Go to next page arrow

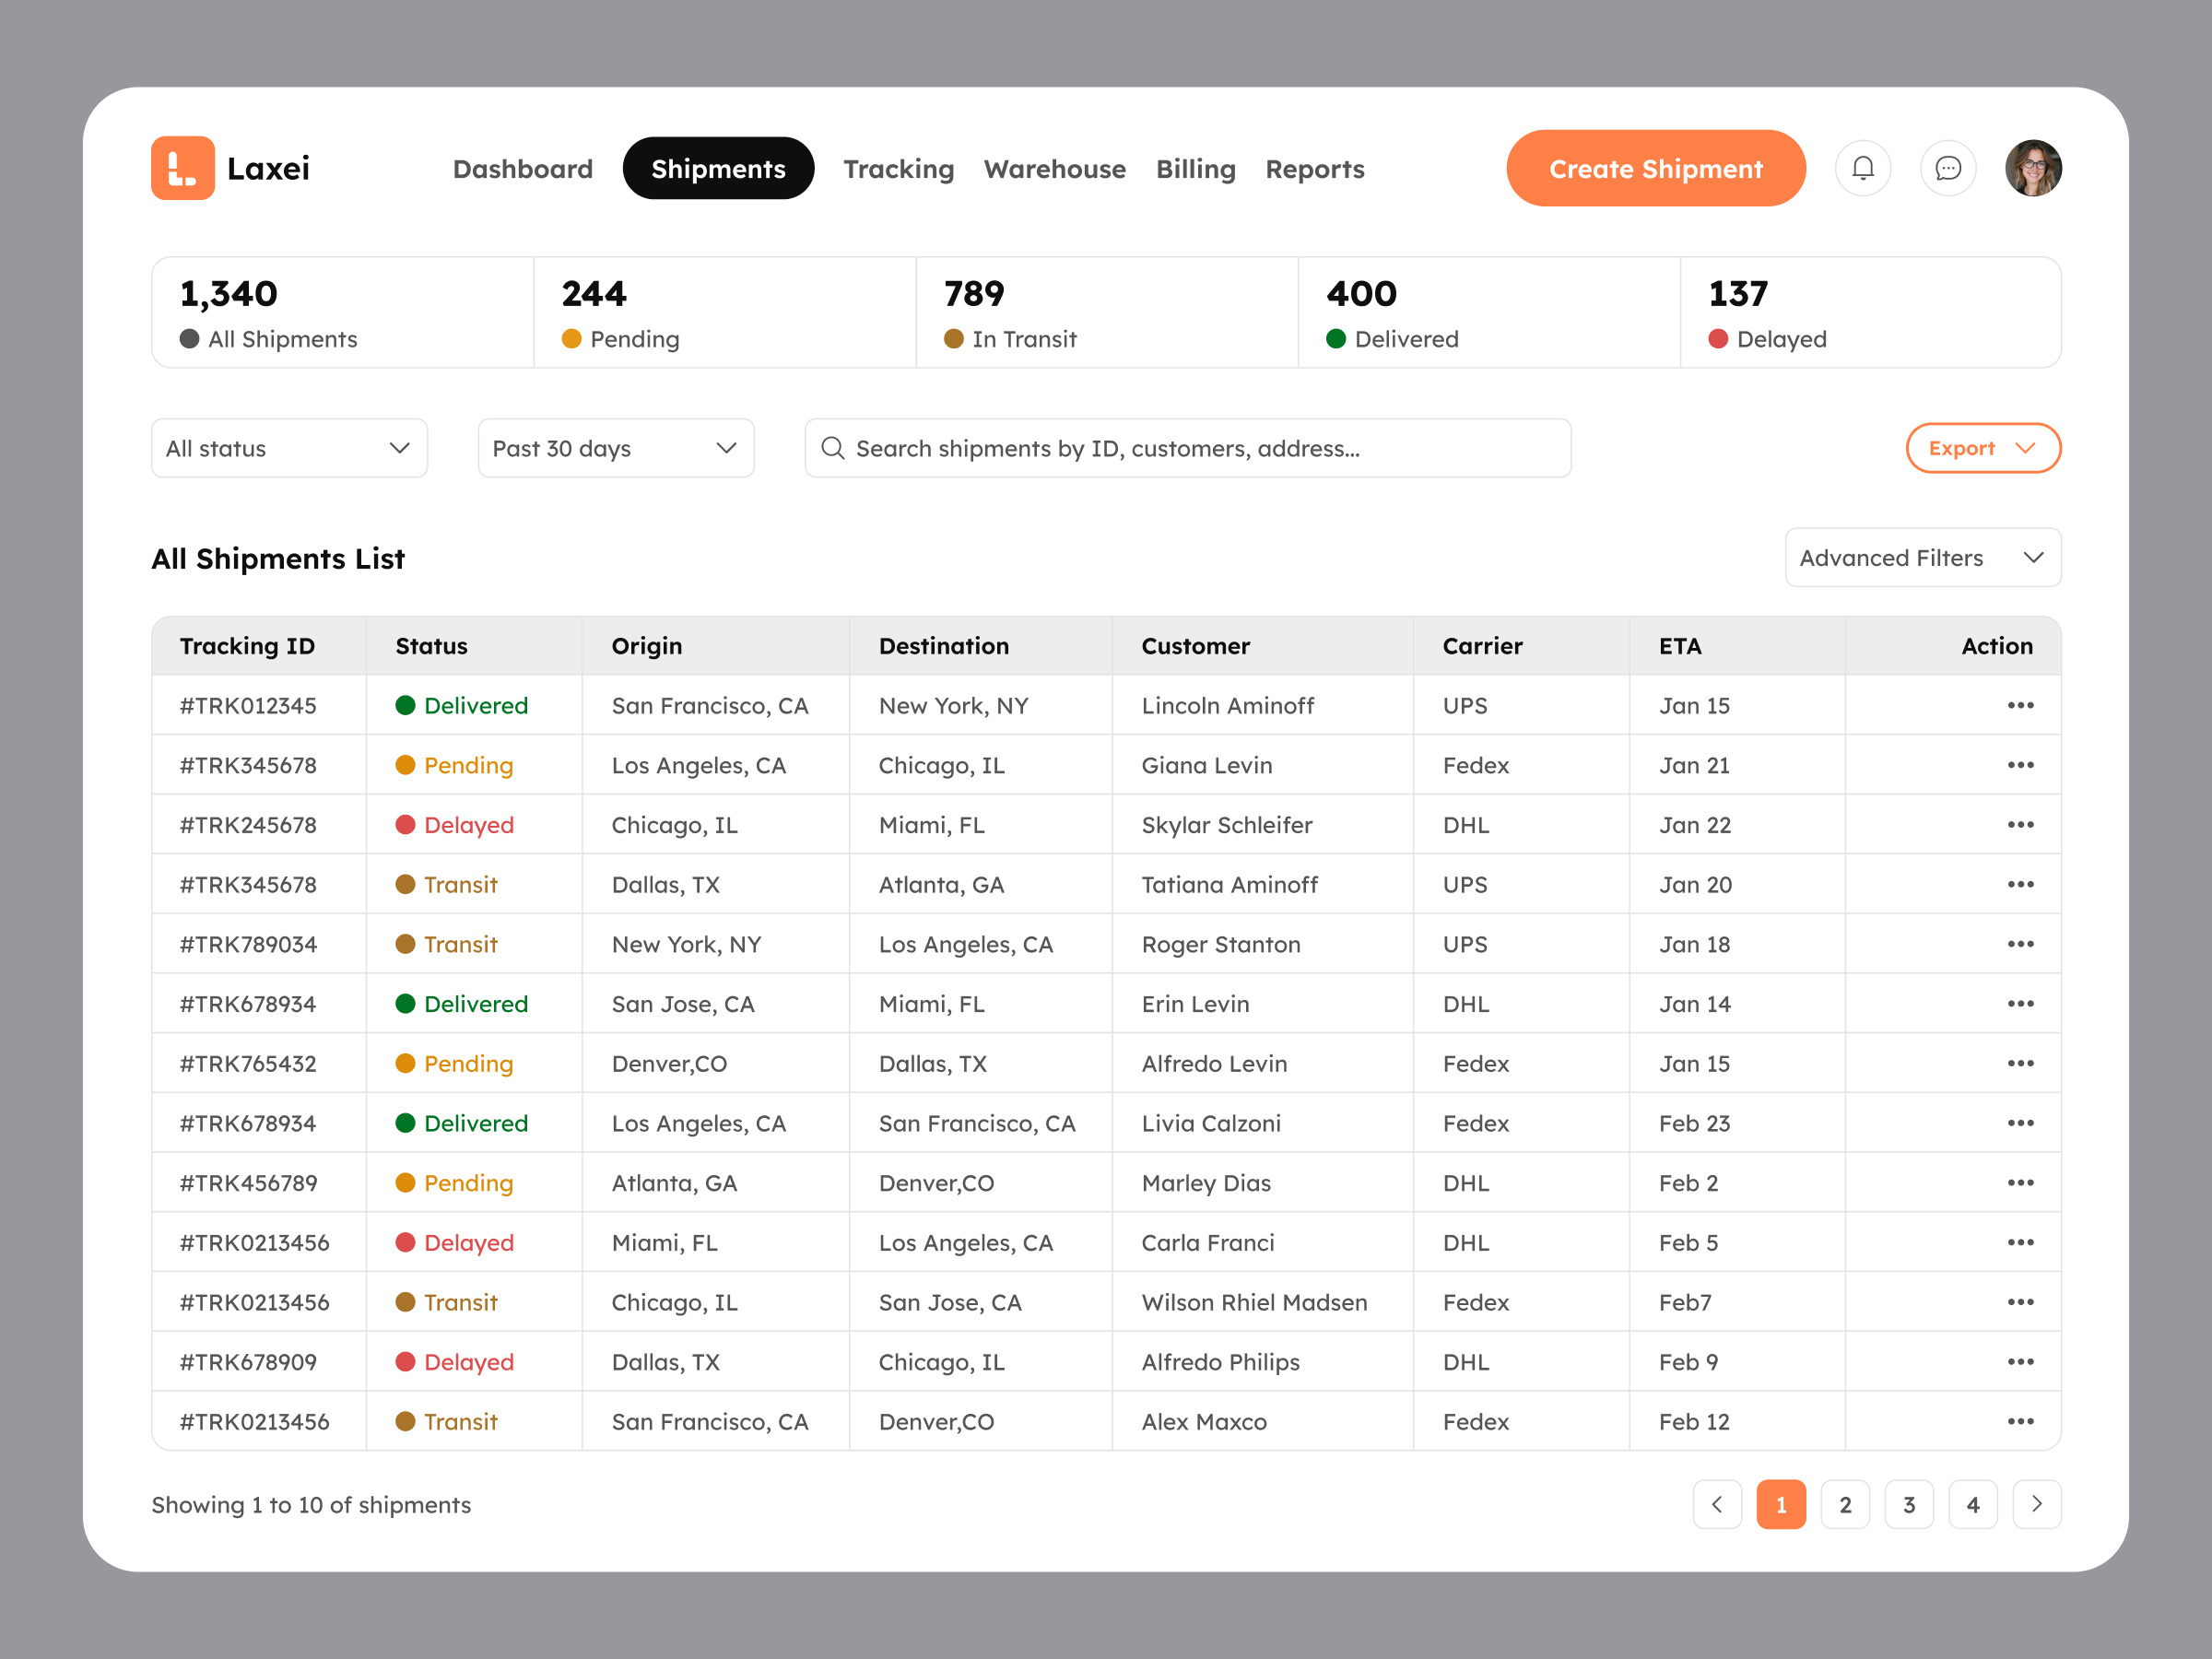click(x=2036, y=1504)
